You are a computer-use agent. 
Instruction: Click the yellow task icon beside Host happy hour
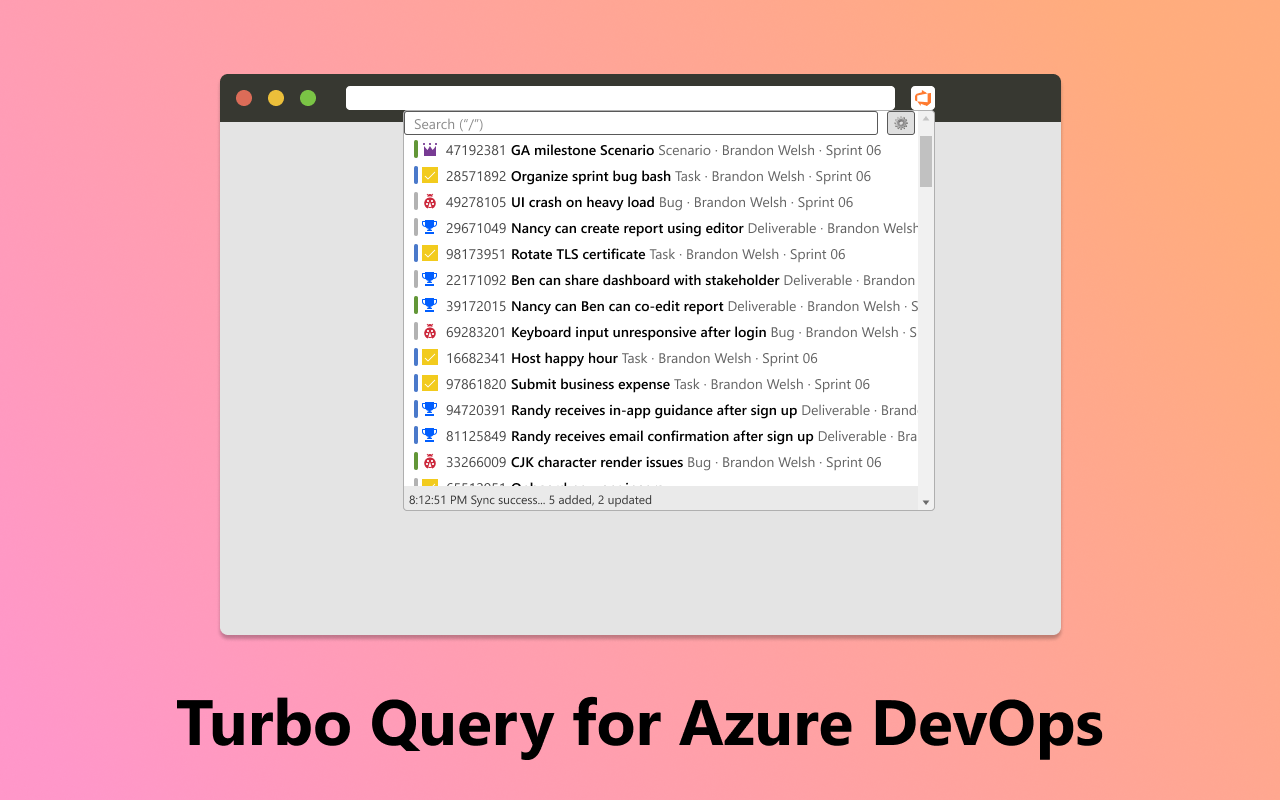(428, 357)
